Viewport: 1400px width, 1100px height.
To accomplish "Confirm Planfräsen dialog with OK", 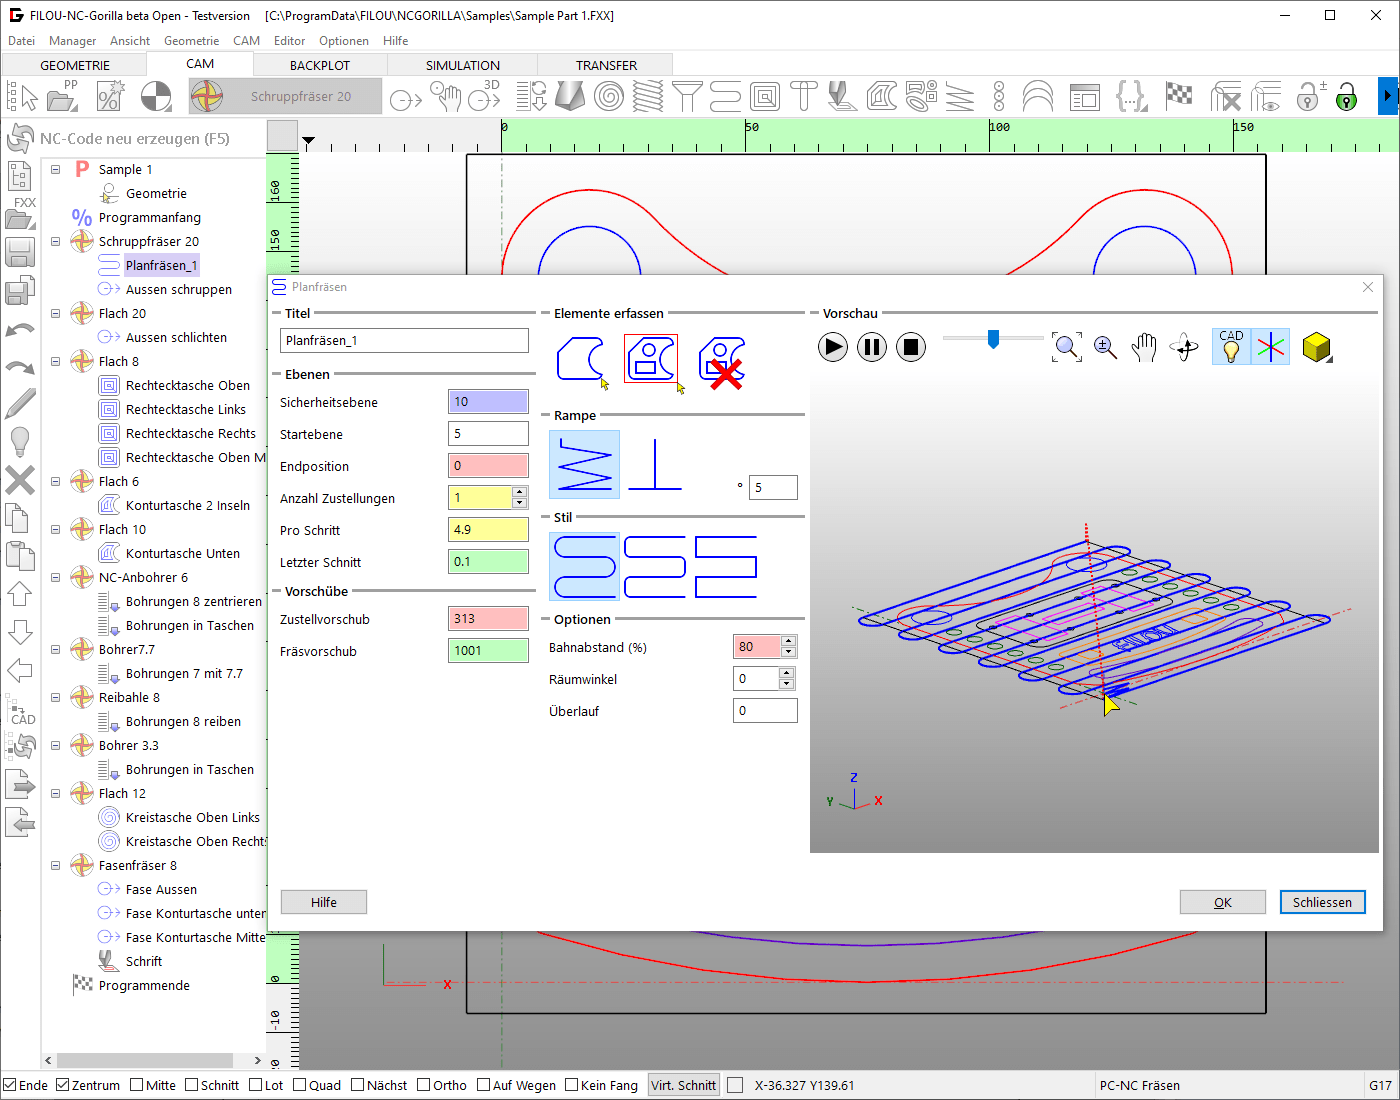I will coord(1223,902).
